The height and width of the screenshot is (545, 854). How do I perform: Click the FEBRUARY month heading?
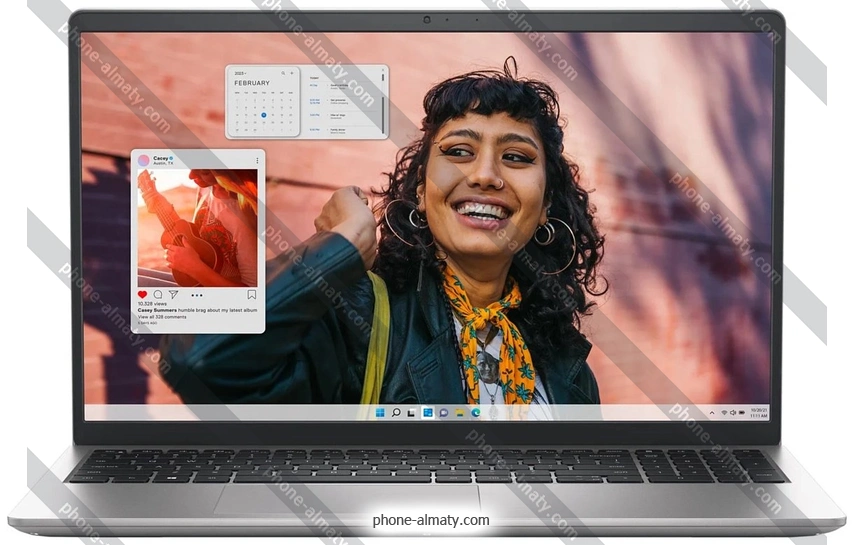(x=252, y=83)
